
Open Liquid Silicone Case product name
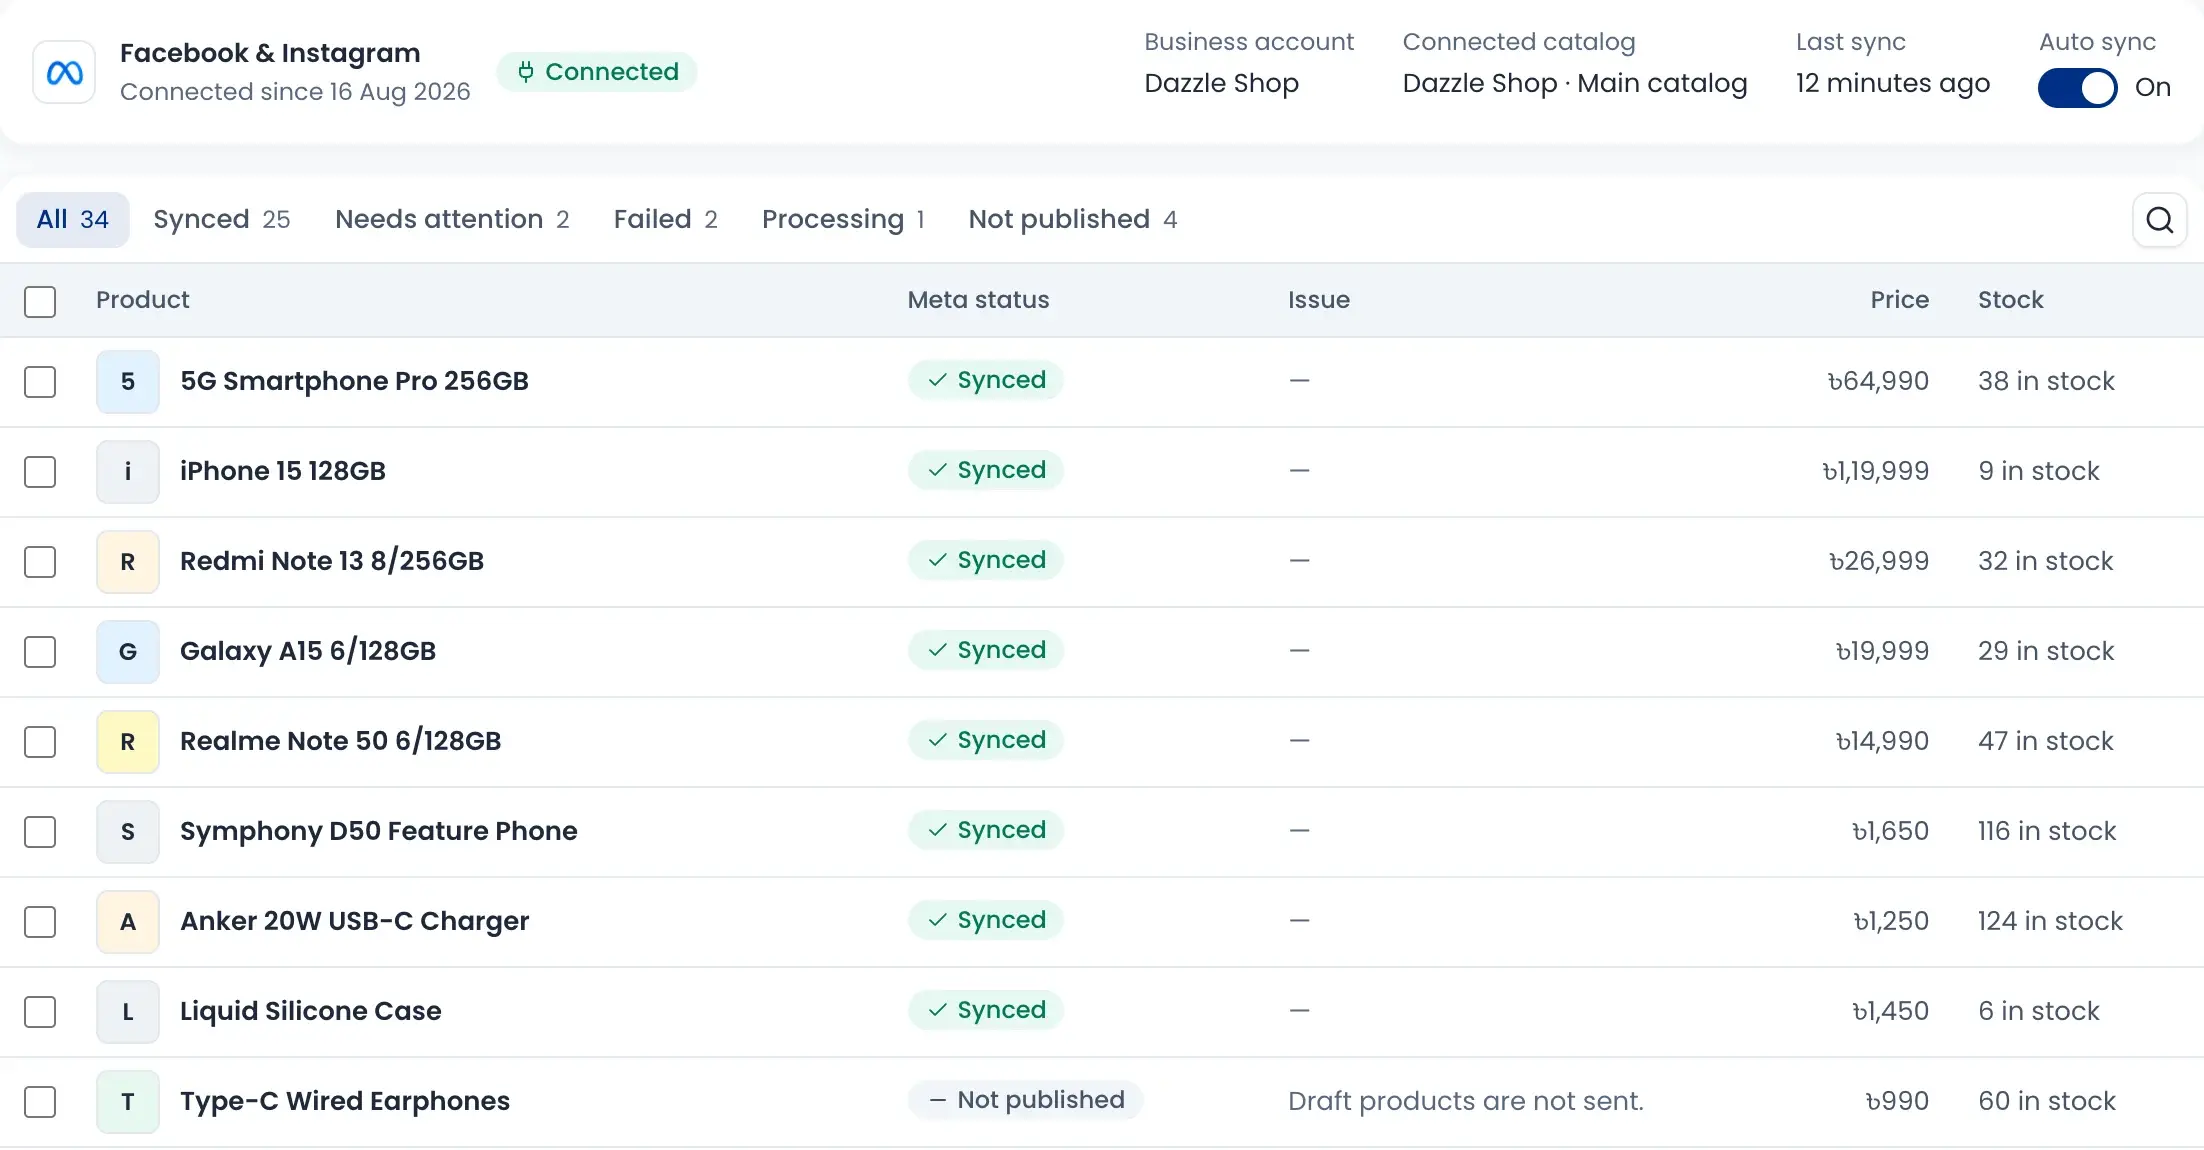tap(311, 1011)
